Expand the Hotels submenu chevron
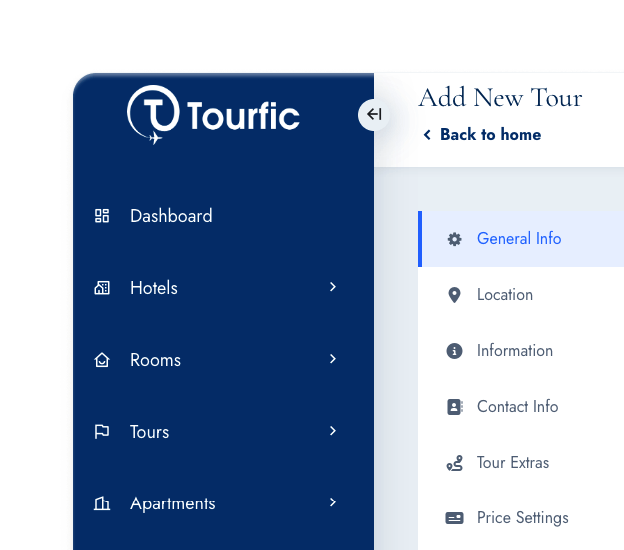This screenshot has height=550, width=624. tap(333, 287)
